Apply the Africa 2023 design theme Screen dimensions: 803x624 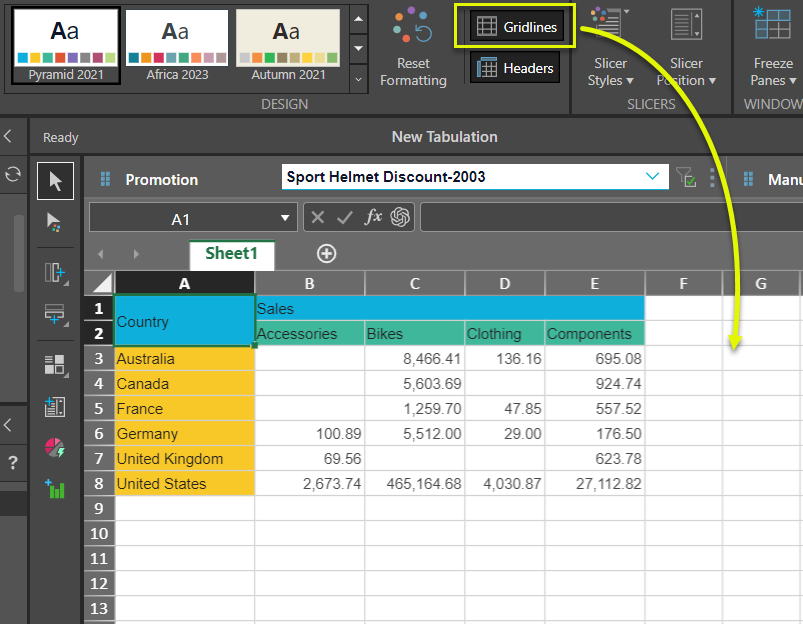(x=177, y=46)
